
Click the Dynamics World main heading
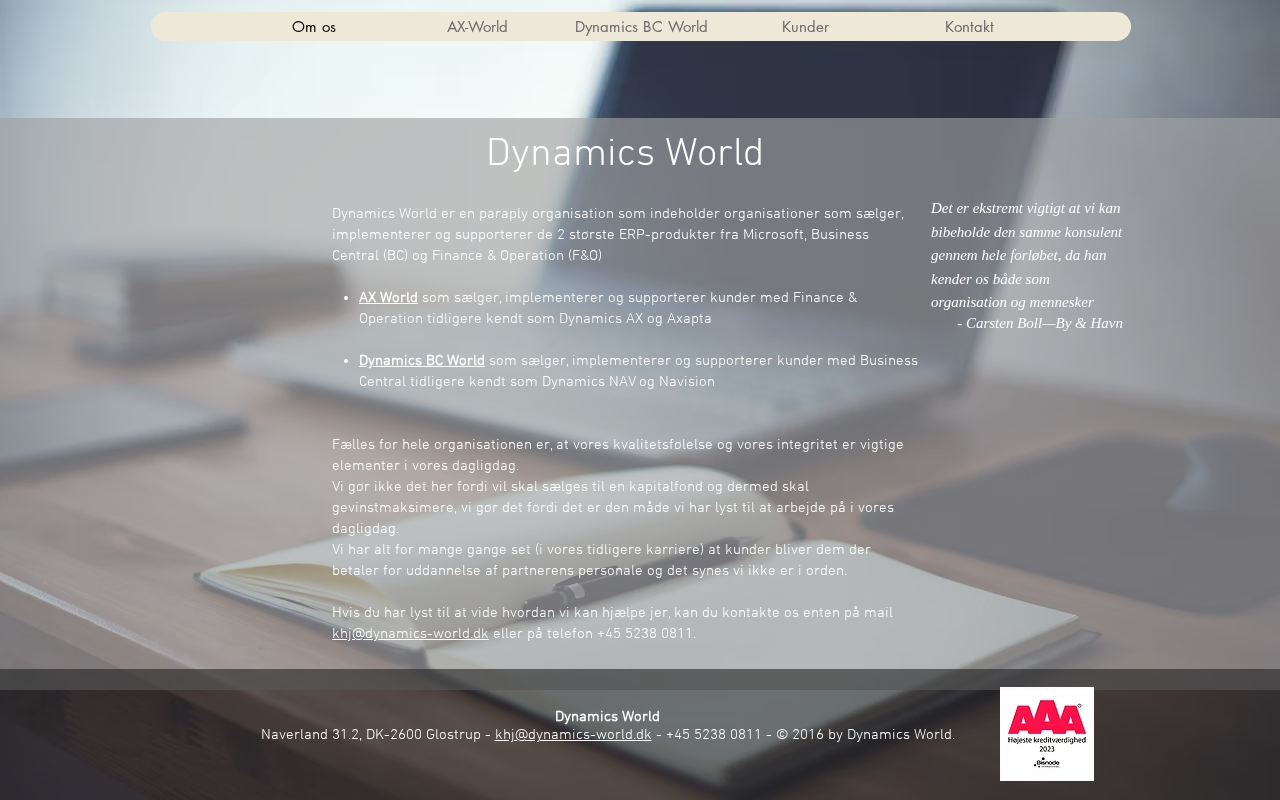click(624, 155)
